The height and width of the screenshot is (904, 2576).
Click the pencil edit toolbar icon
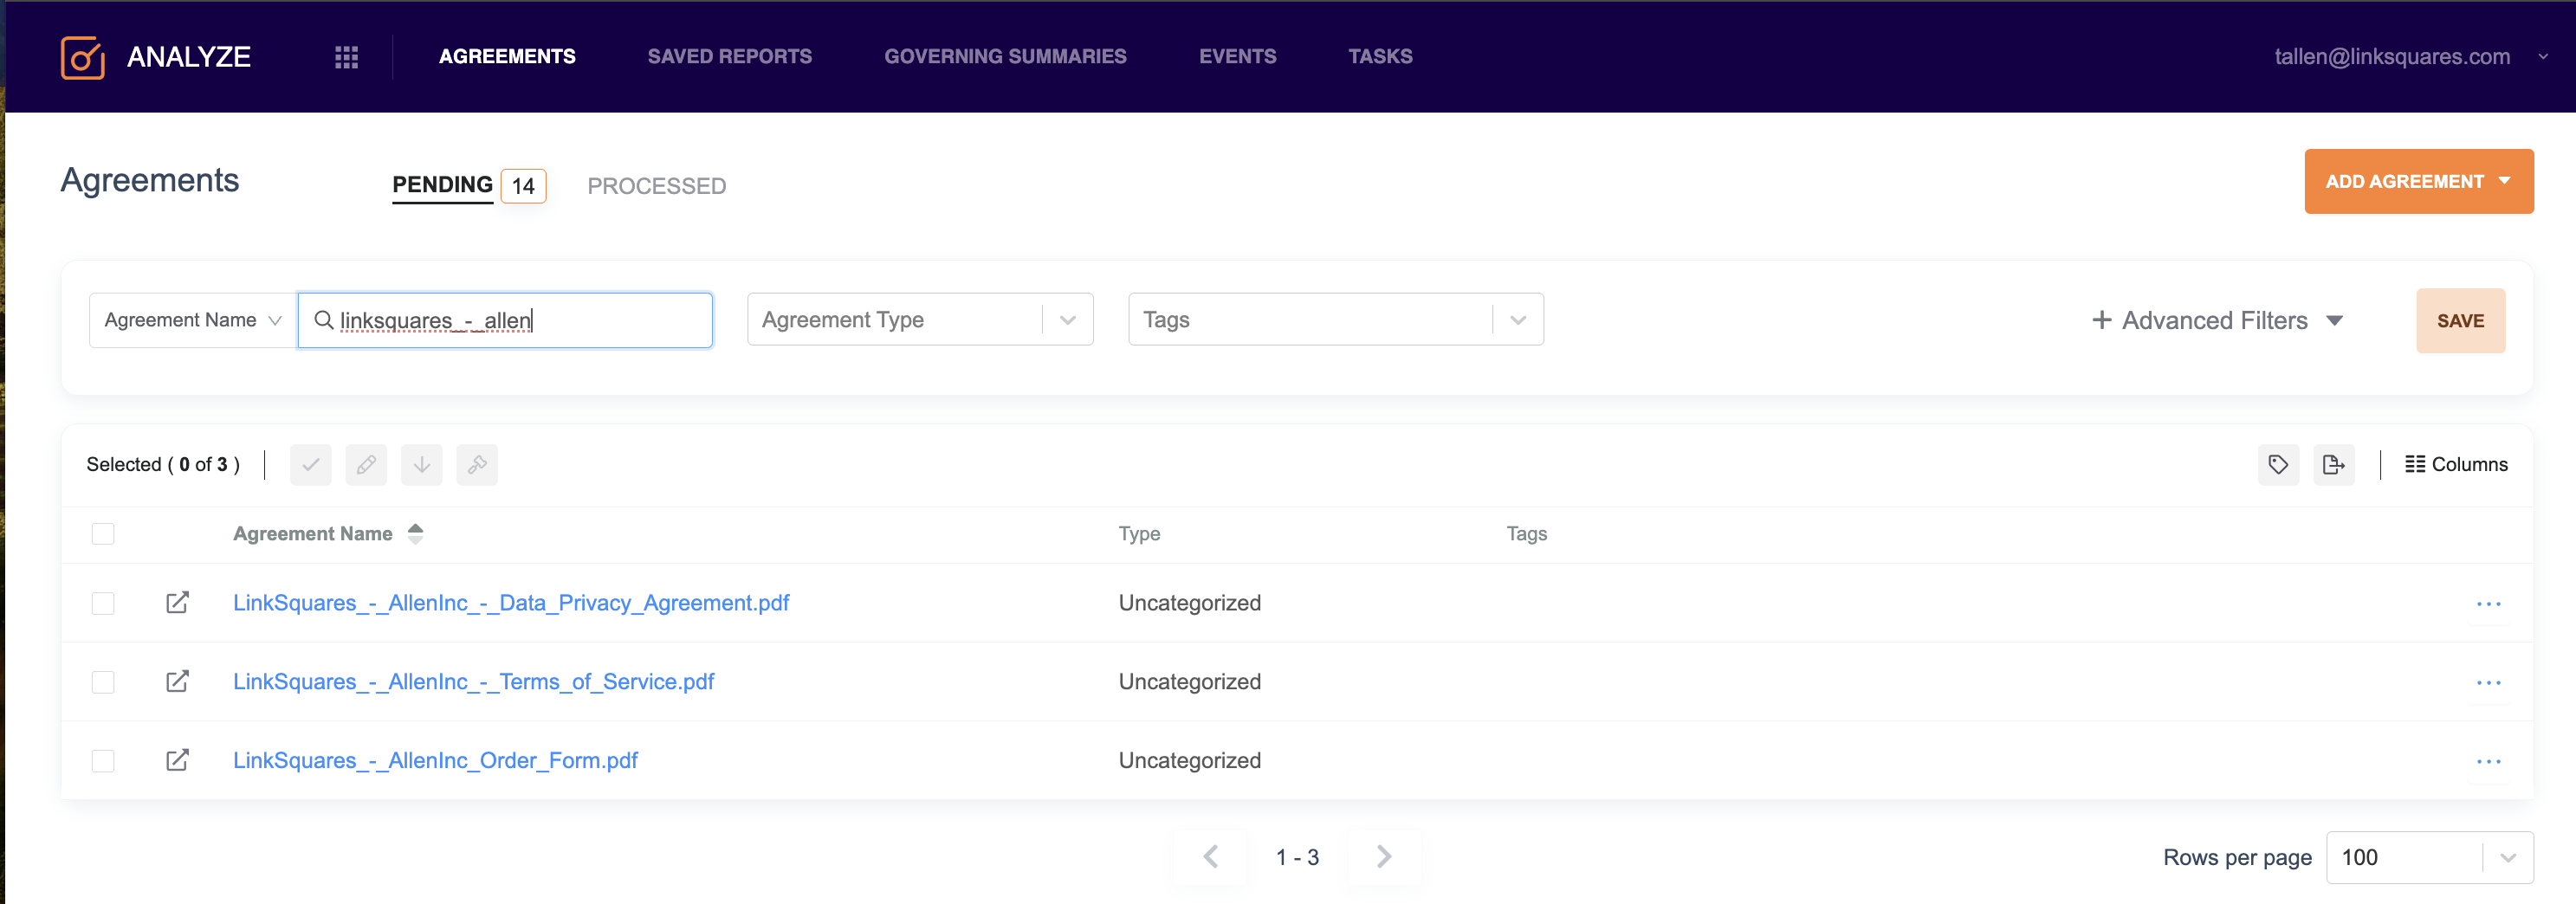tap(366, 465)
